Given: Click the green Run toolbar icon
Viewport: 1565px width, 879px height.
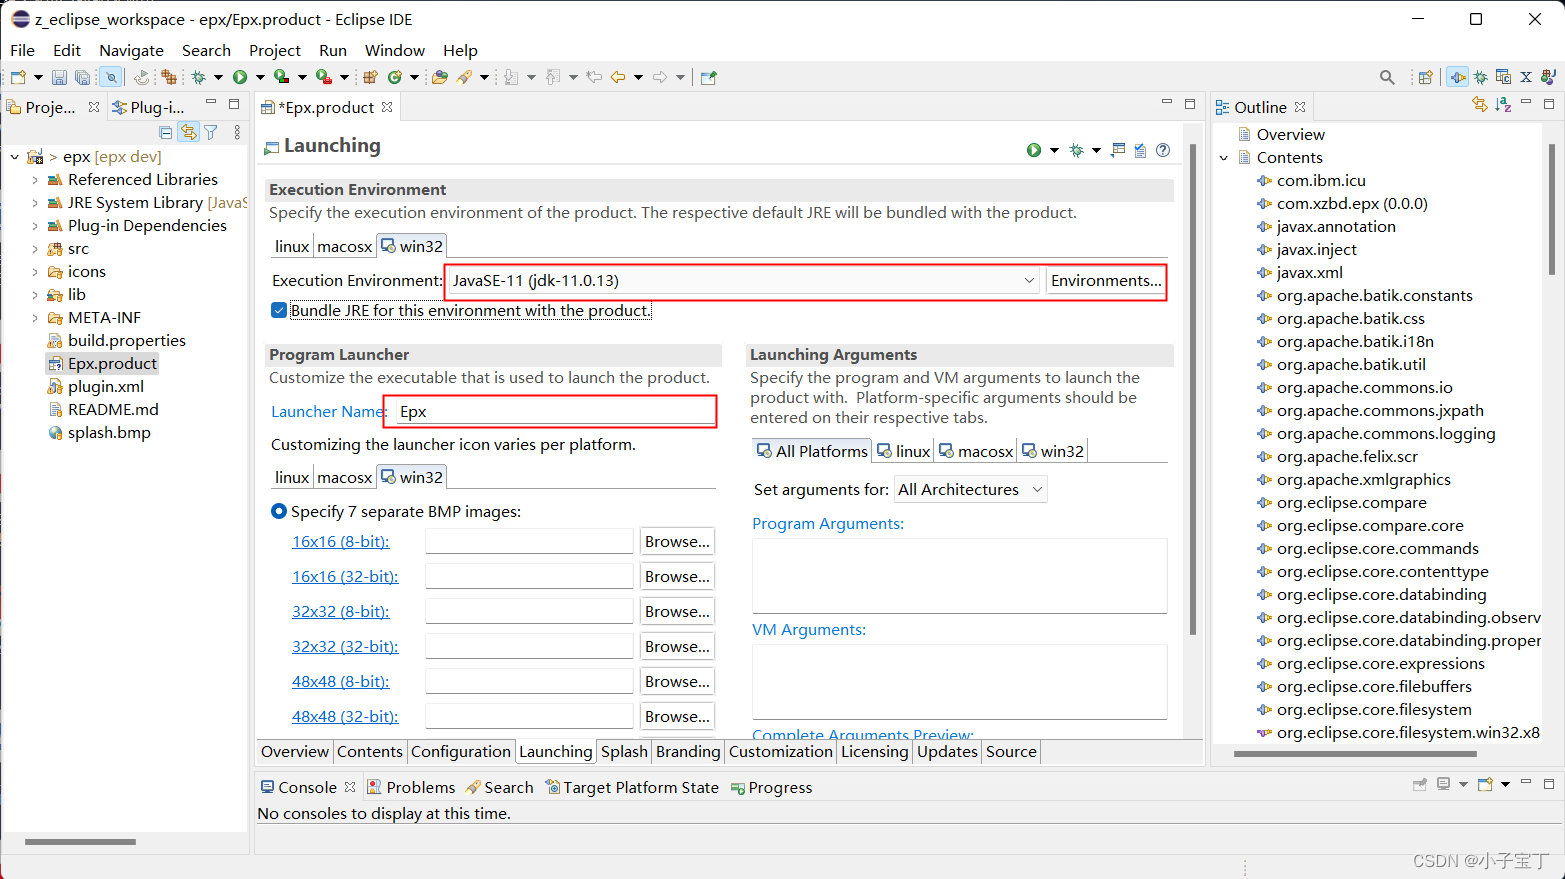Looking at the screenshot, I should pyautogui.click(x=240, y=77).
